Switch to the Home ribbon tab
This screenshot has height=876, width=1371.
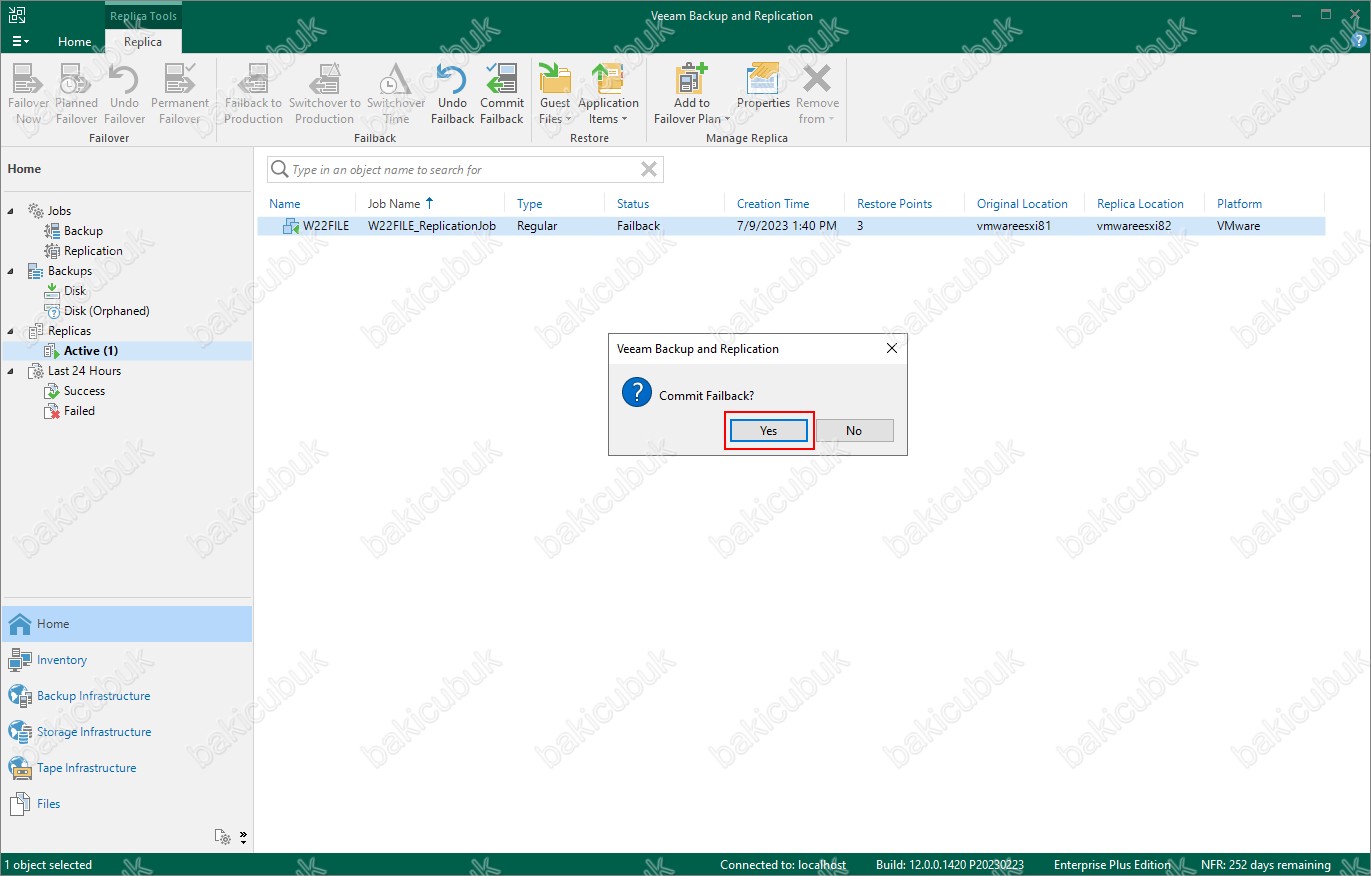pyautogui.click(x=74, y=42)
